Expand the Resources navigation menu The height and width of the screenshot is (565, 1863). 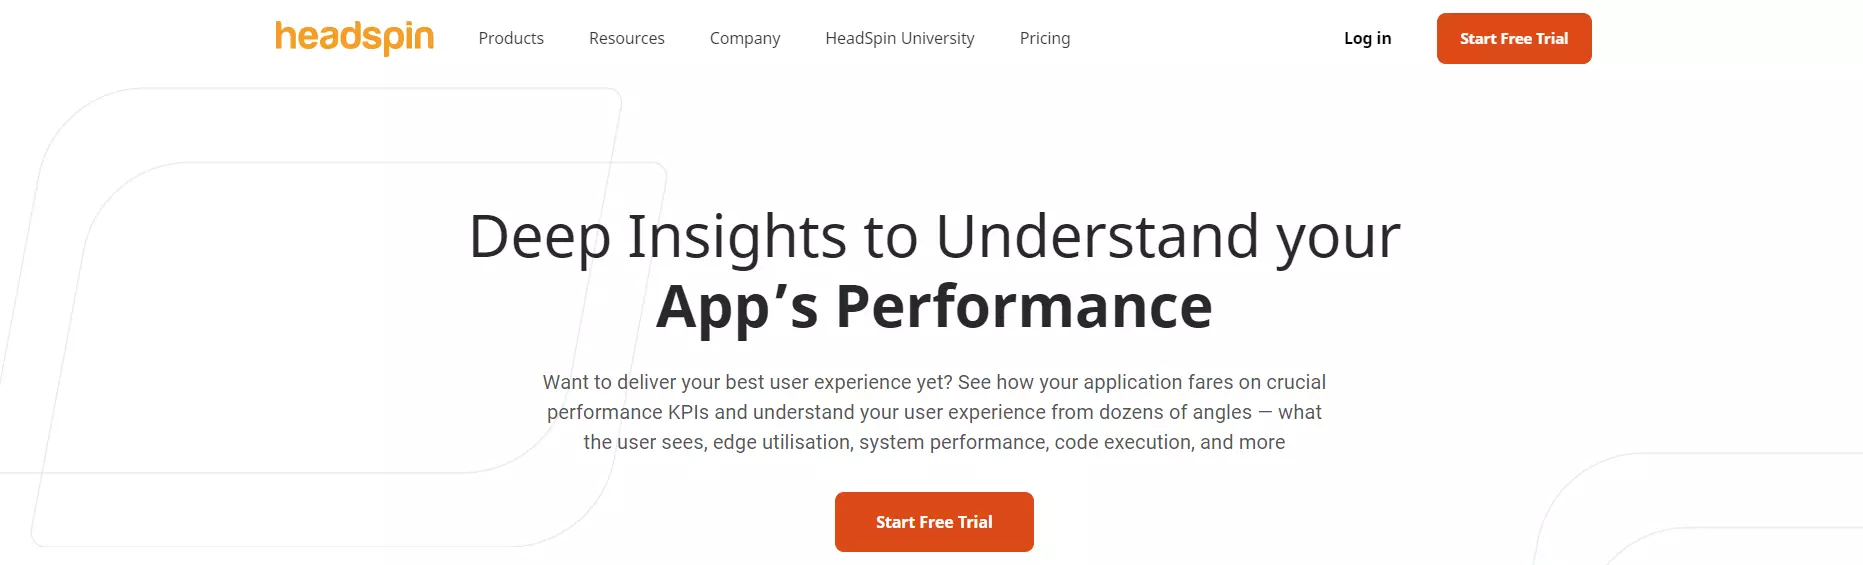click(627, 38)
